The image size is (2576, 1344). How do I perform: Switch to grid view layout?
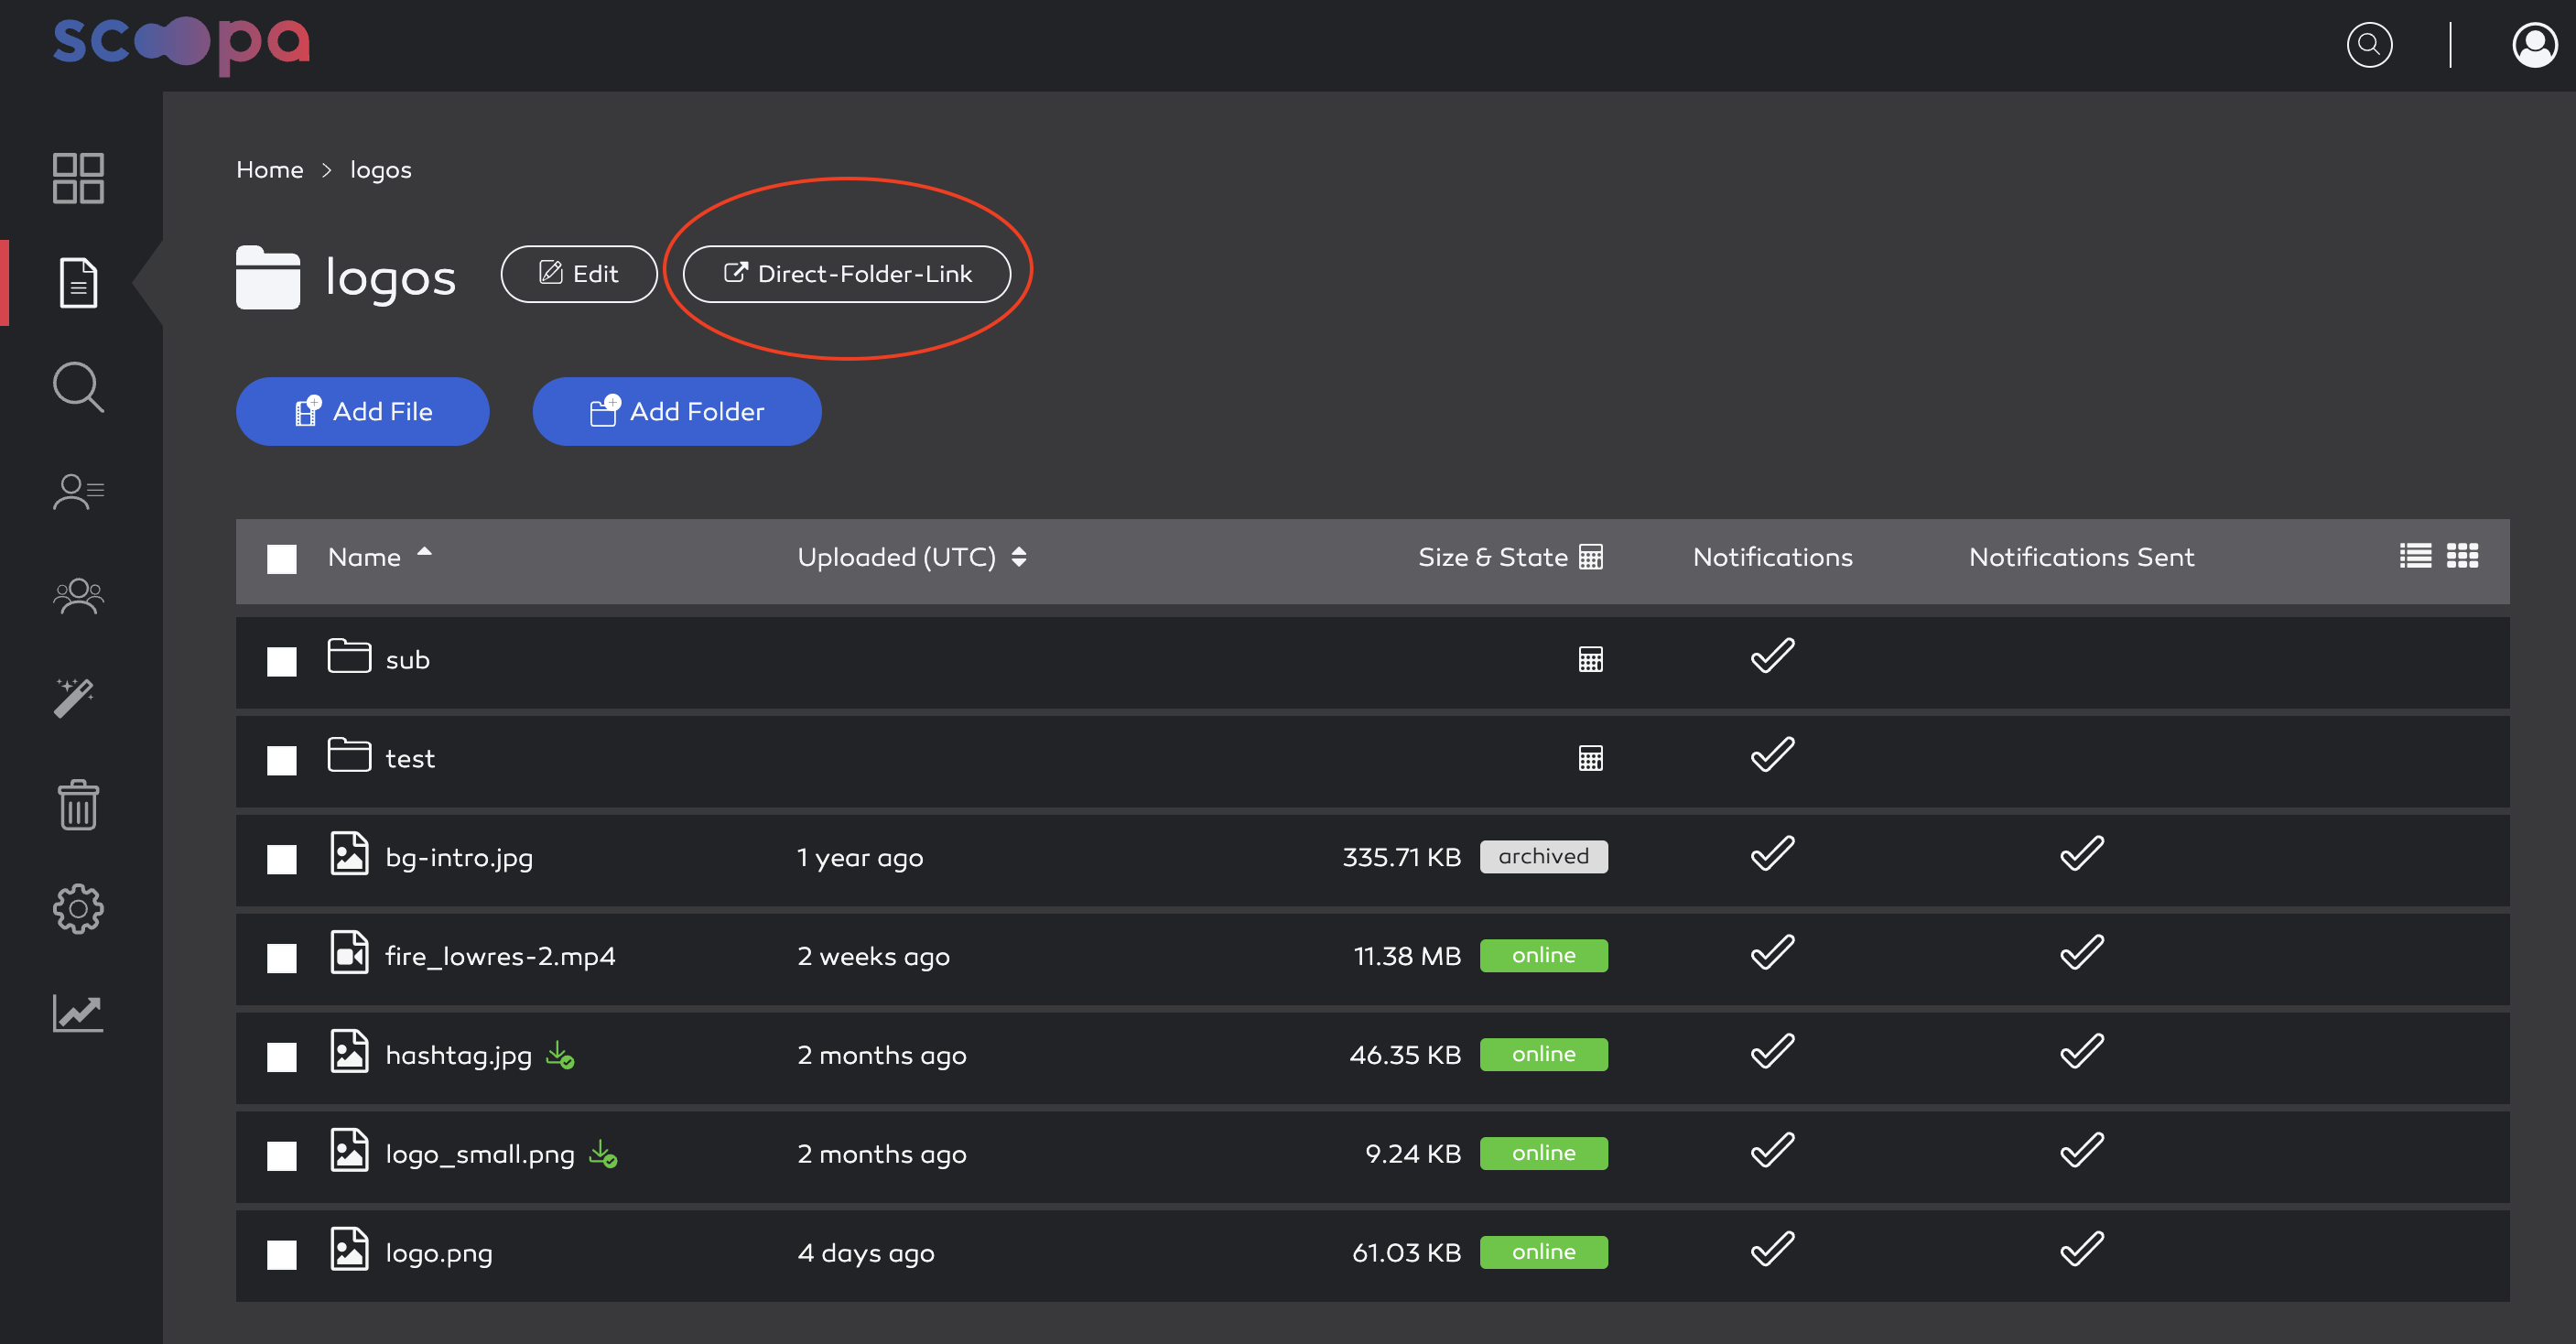[x=2462, y=556]
